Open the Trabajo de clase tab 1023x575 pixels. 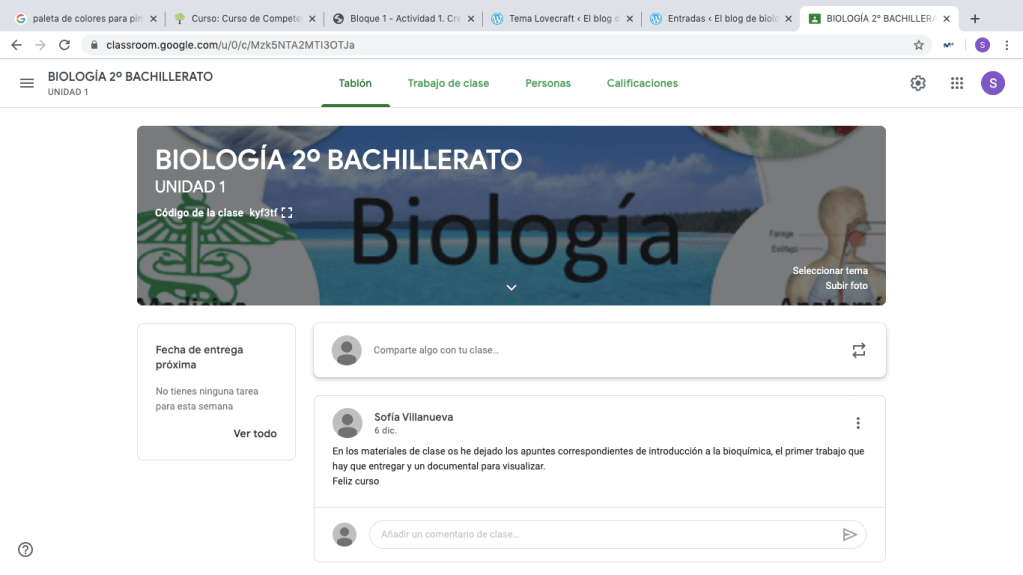(448, 84)
